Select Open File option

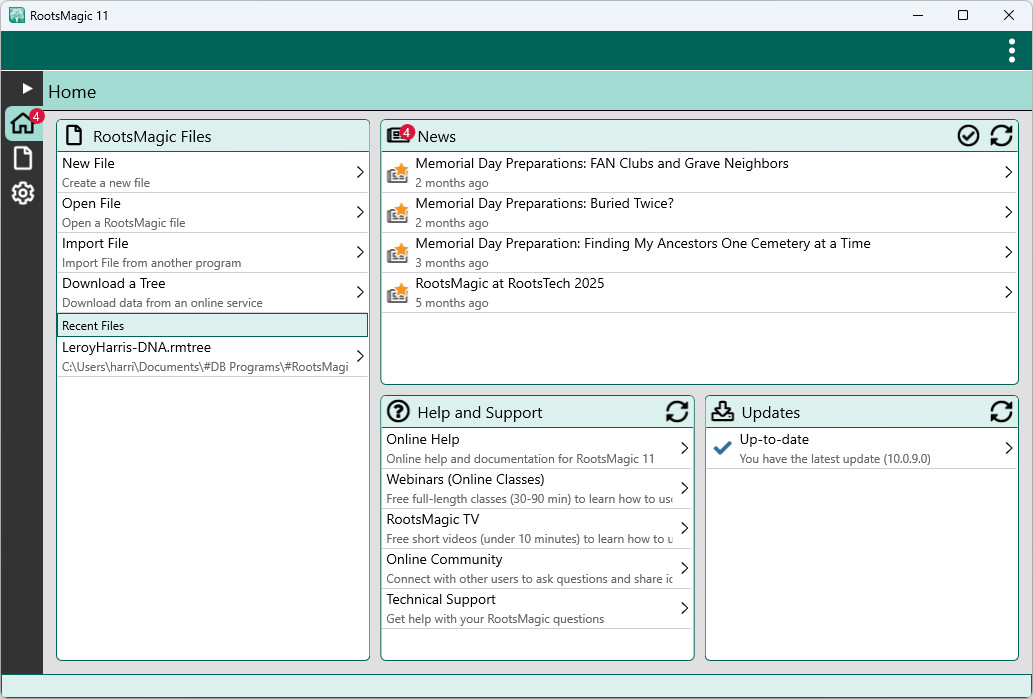[212, 213]
